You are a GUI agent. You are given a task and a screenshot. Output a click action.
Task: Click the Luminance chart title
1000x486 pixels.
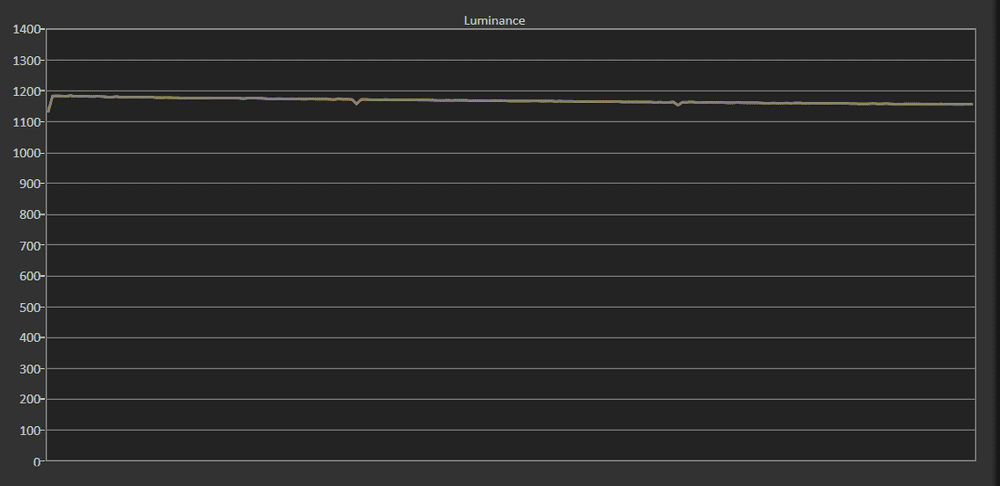[495, 20]
